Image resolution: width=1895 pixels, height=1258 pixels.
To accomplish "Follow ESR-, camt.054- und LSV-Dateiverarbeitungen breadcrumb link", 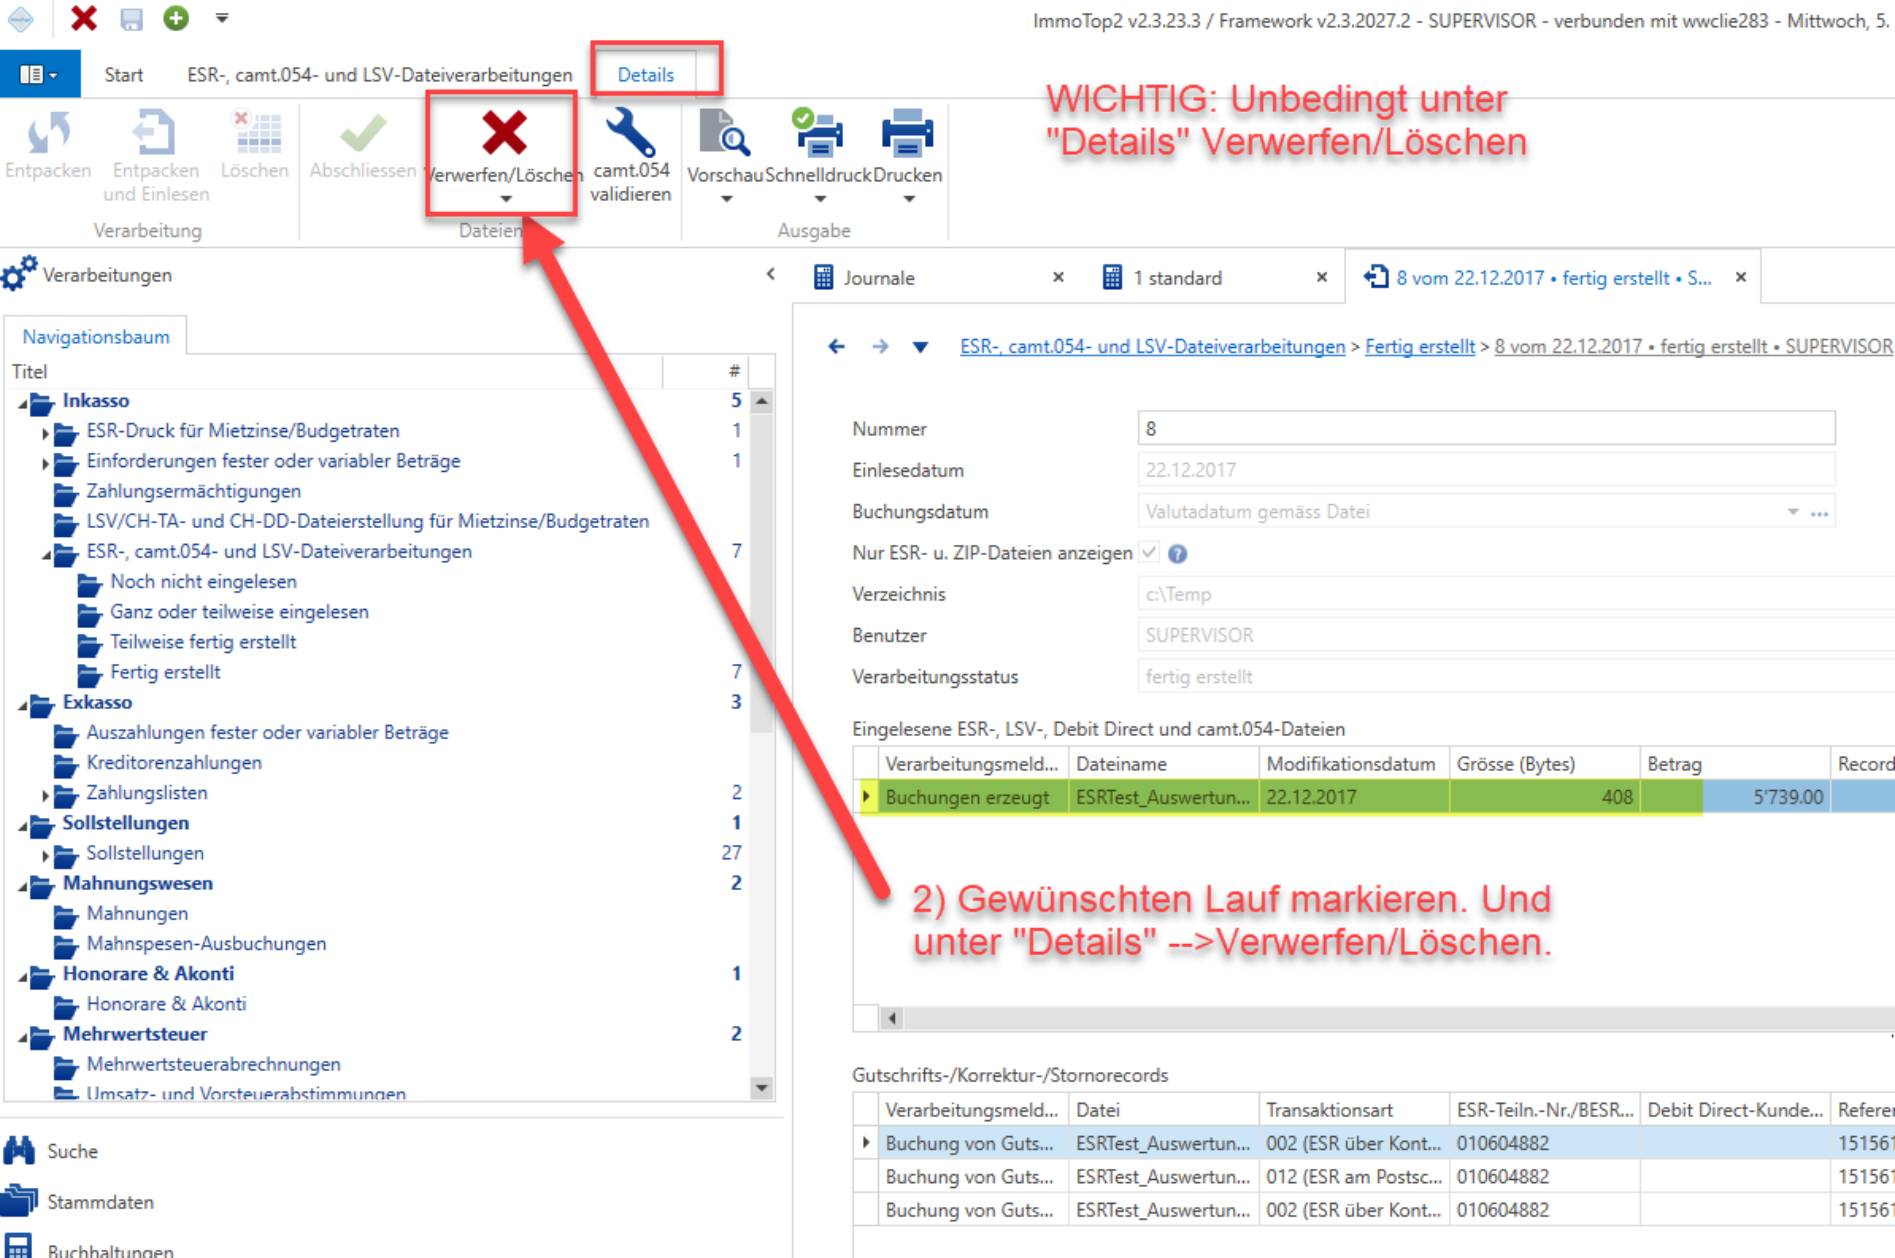I will pos(1152,347).
